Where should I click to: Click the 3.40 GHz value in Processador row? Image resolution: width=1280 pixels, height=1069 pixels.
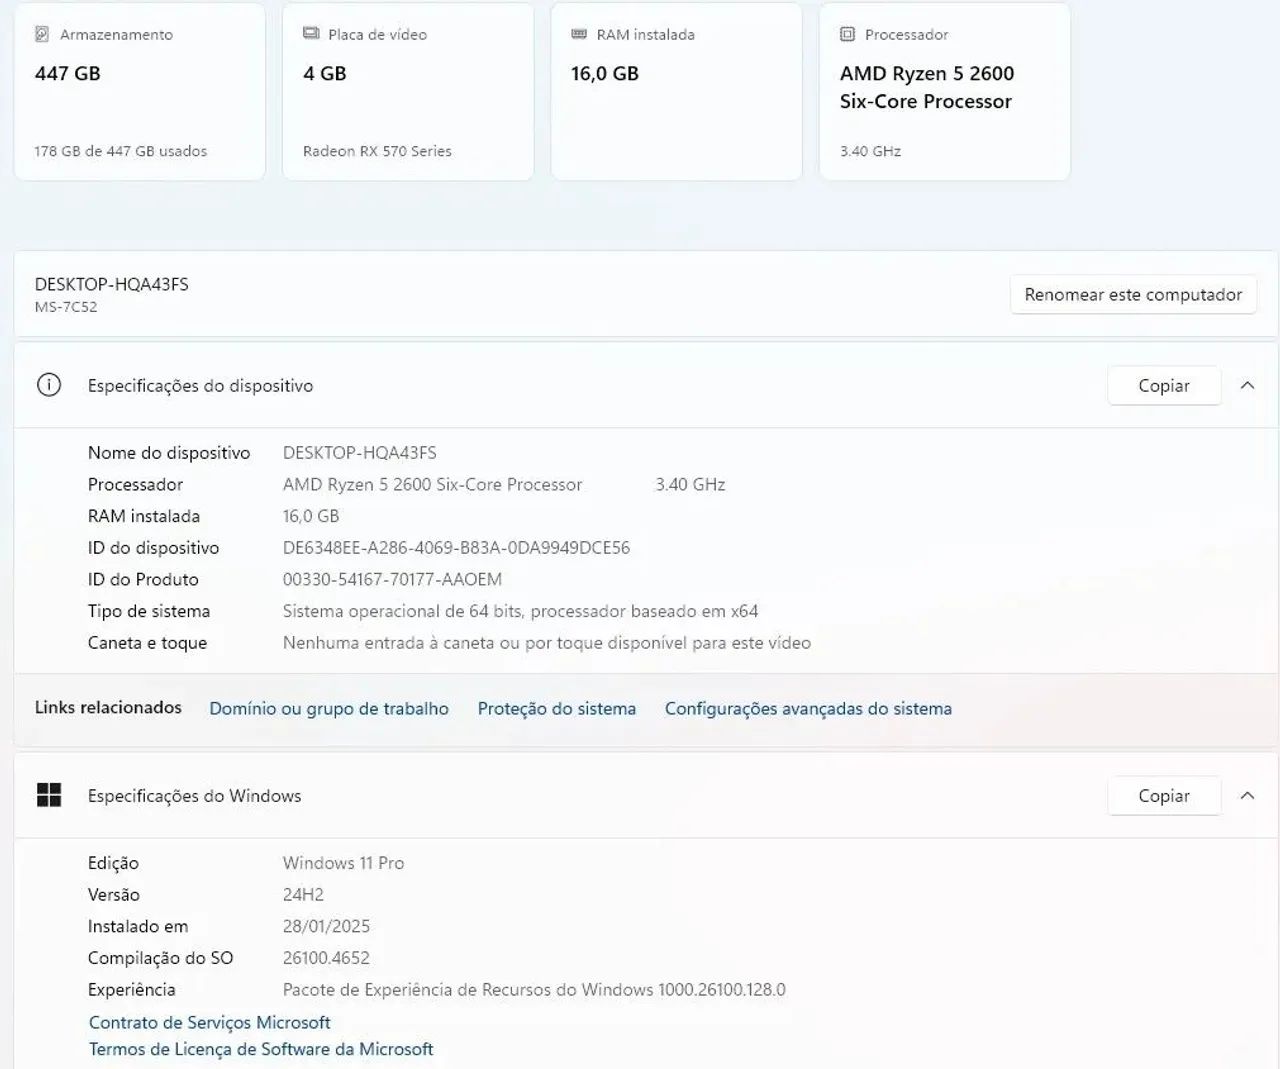click(x=690, y=484)
